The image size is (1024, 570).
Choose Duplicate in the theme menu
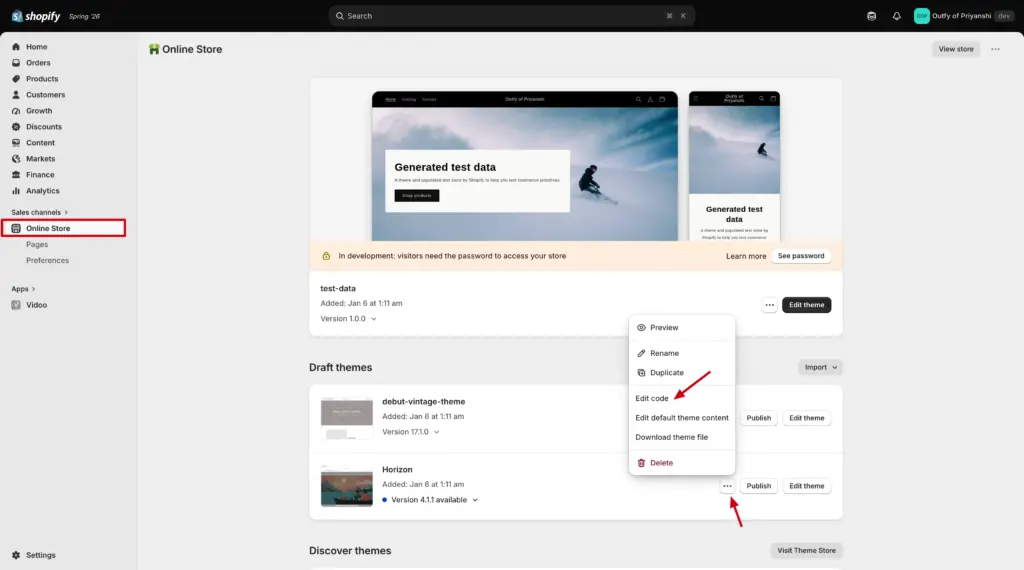pyautogui.click(x=667, y=373)
